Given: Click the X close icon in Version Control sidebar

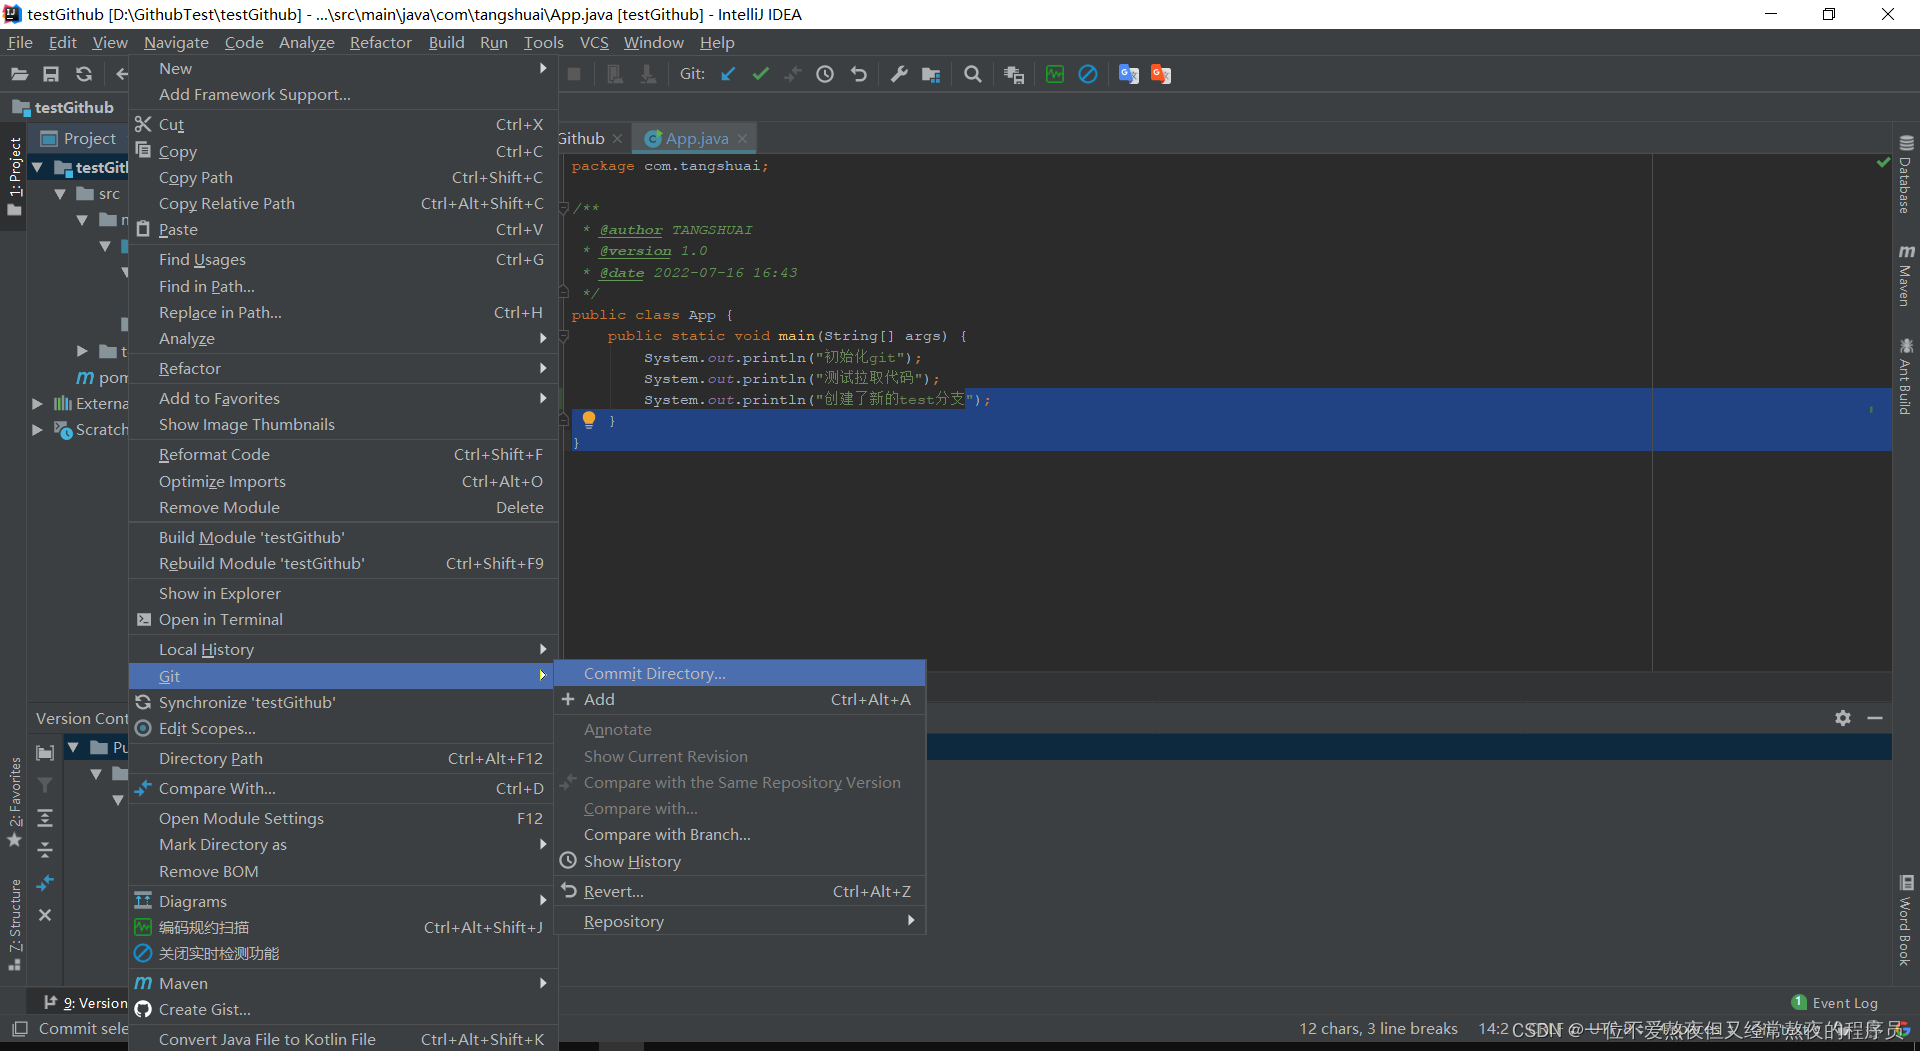Looking at the screenshot, I should tap(45, 915).
